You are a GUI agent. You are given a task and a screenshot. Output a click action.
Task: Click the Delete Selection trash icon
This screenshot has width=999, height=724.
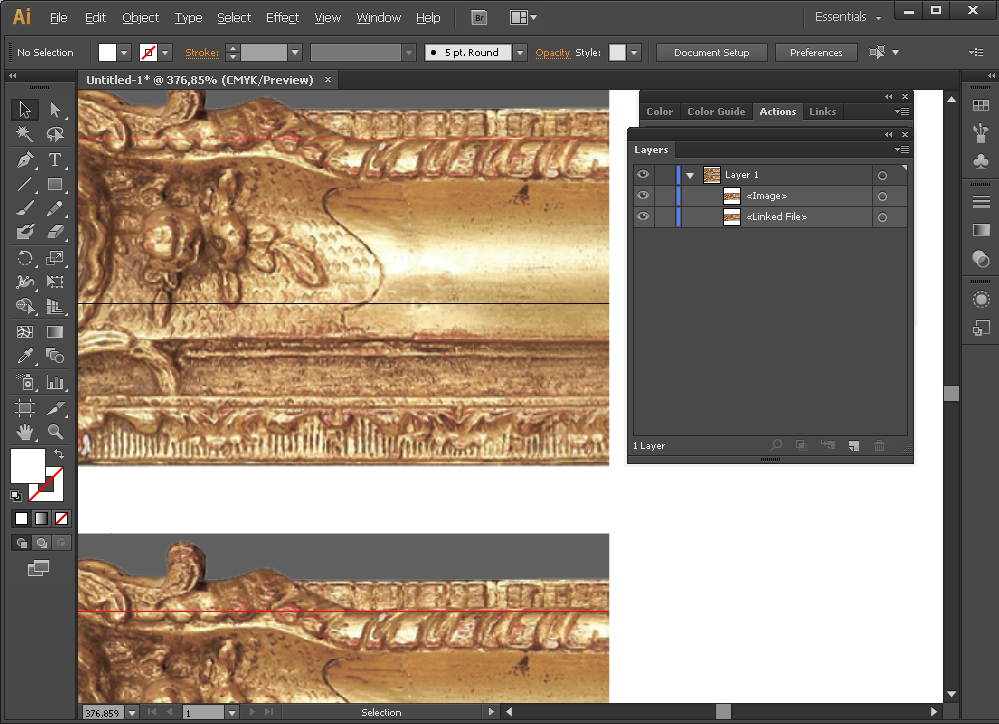coord(879,446)
